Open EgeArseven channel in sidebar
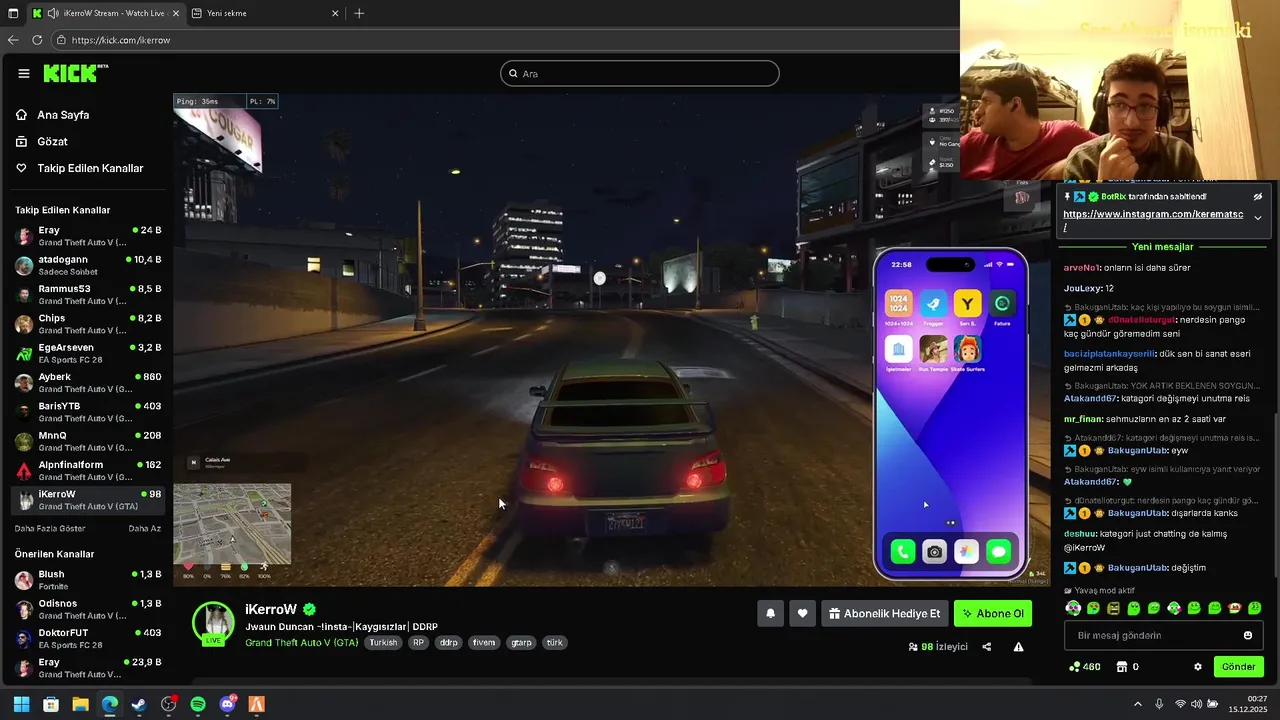The width and height of the screenshot is (1280, 720). pos(88,353)
